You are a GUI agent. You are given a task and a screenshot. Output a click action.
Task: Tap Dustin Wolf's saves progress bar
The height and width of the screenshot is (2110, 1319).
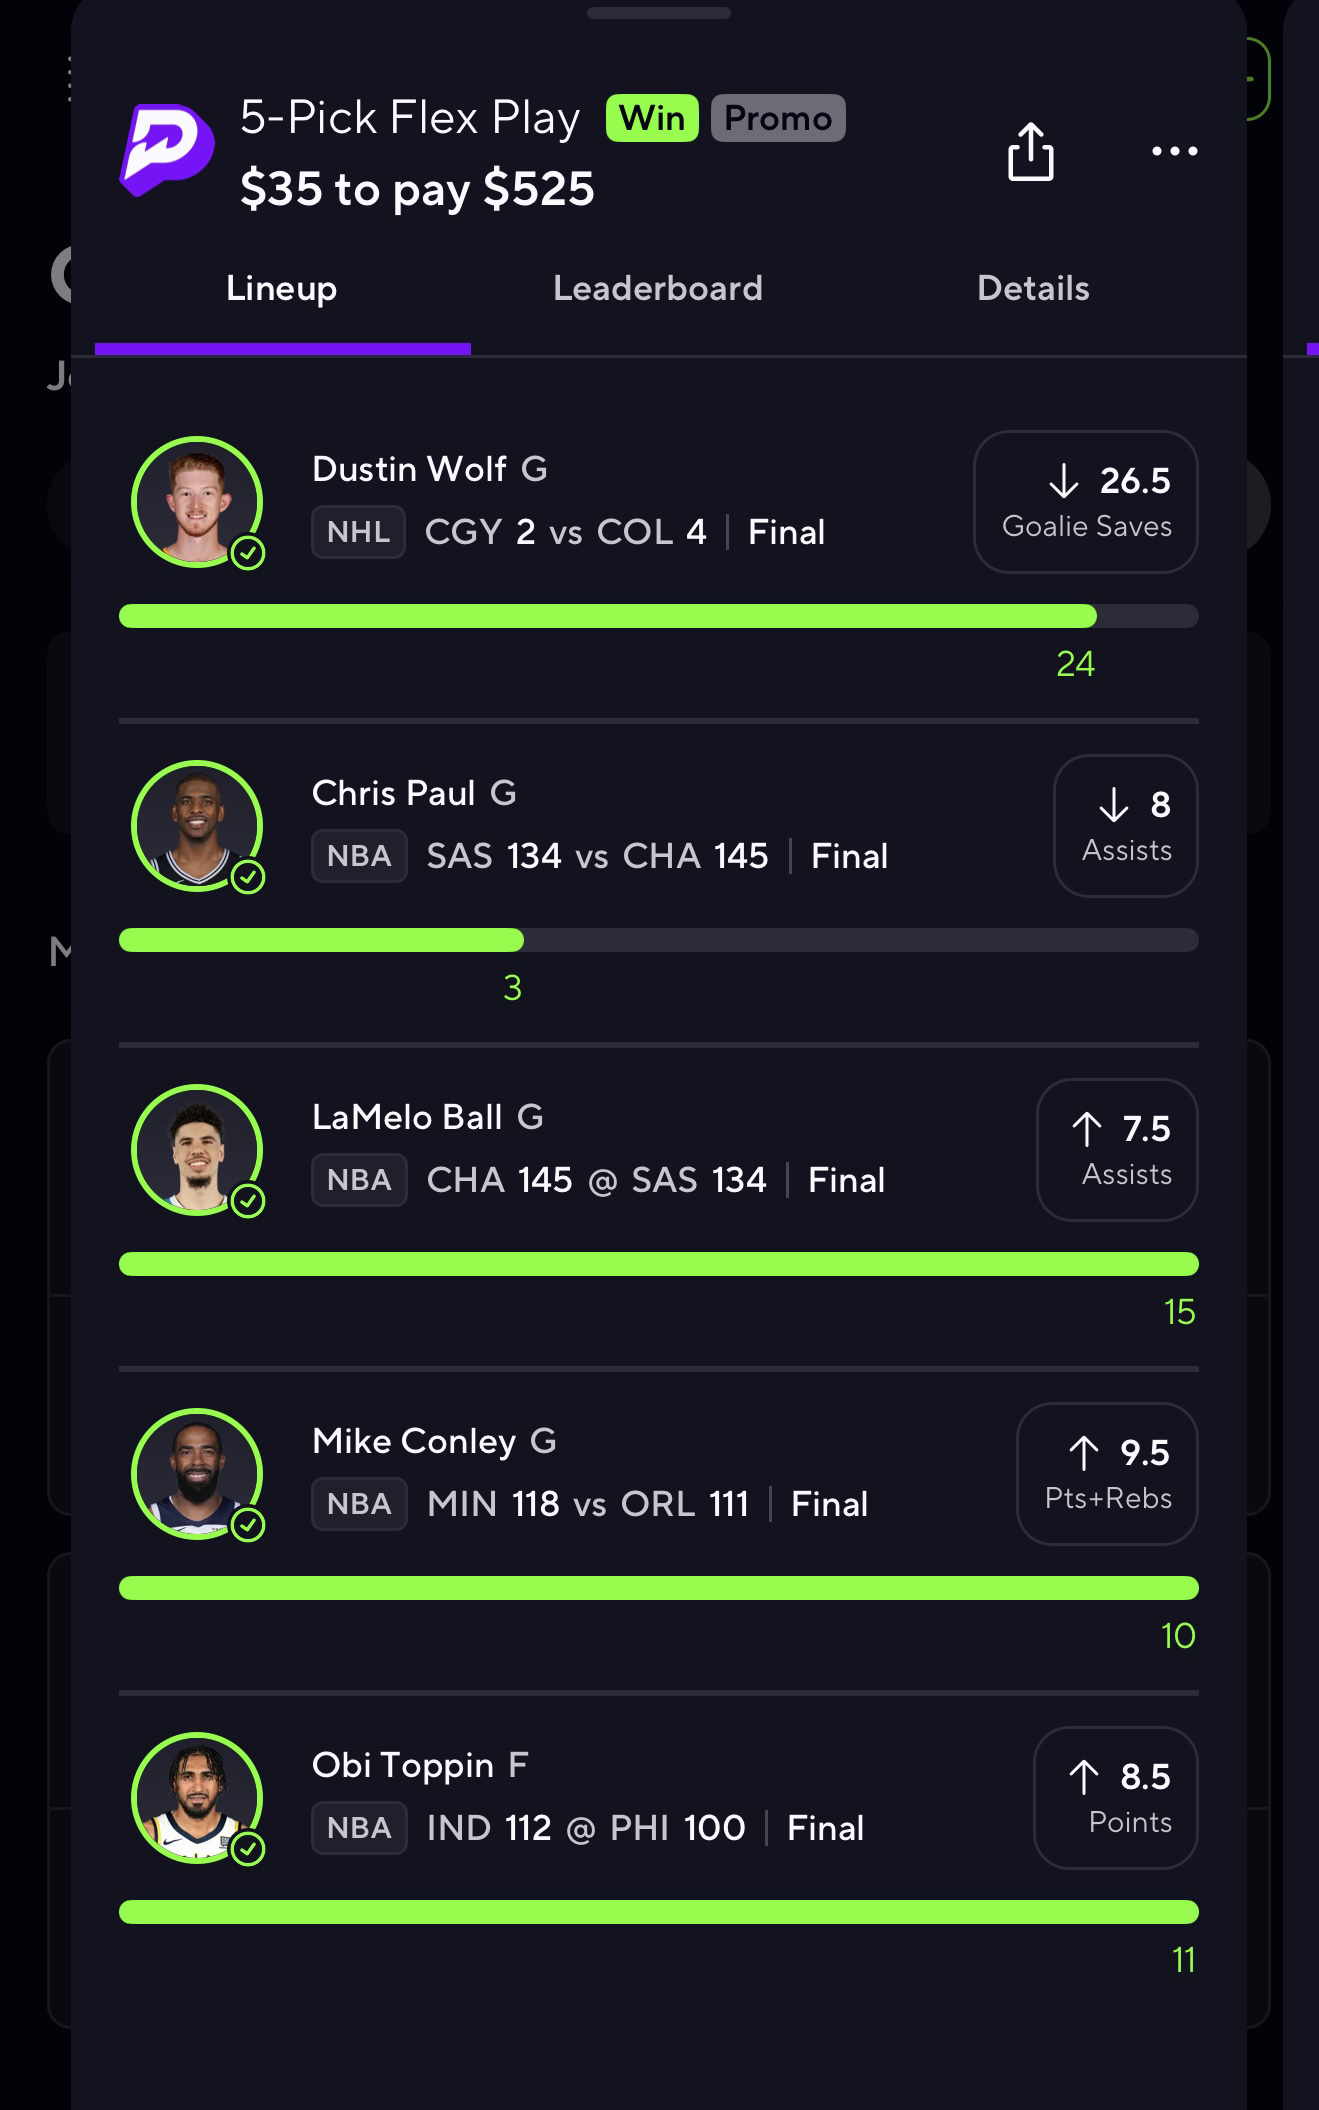(658, 616)
